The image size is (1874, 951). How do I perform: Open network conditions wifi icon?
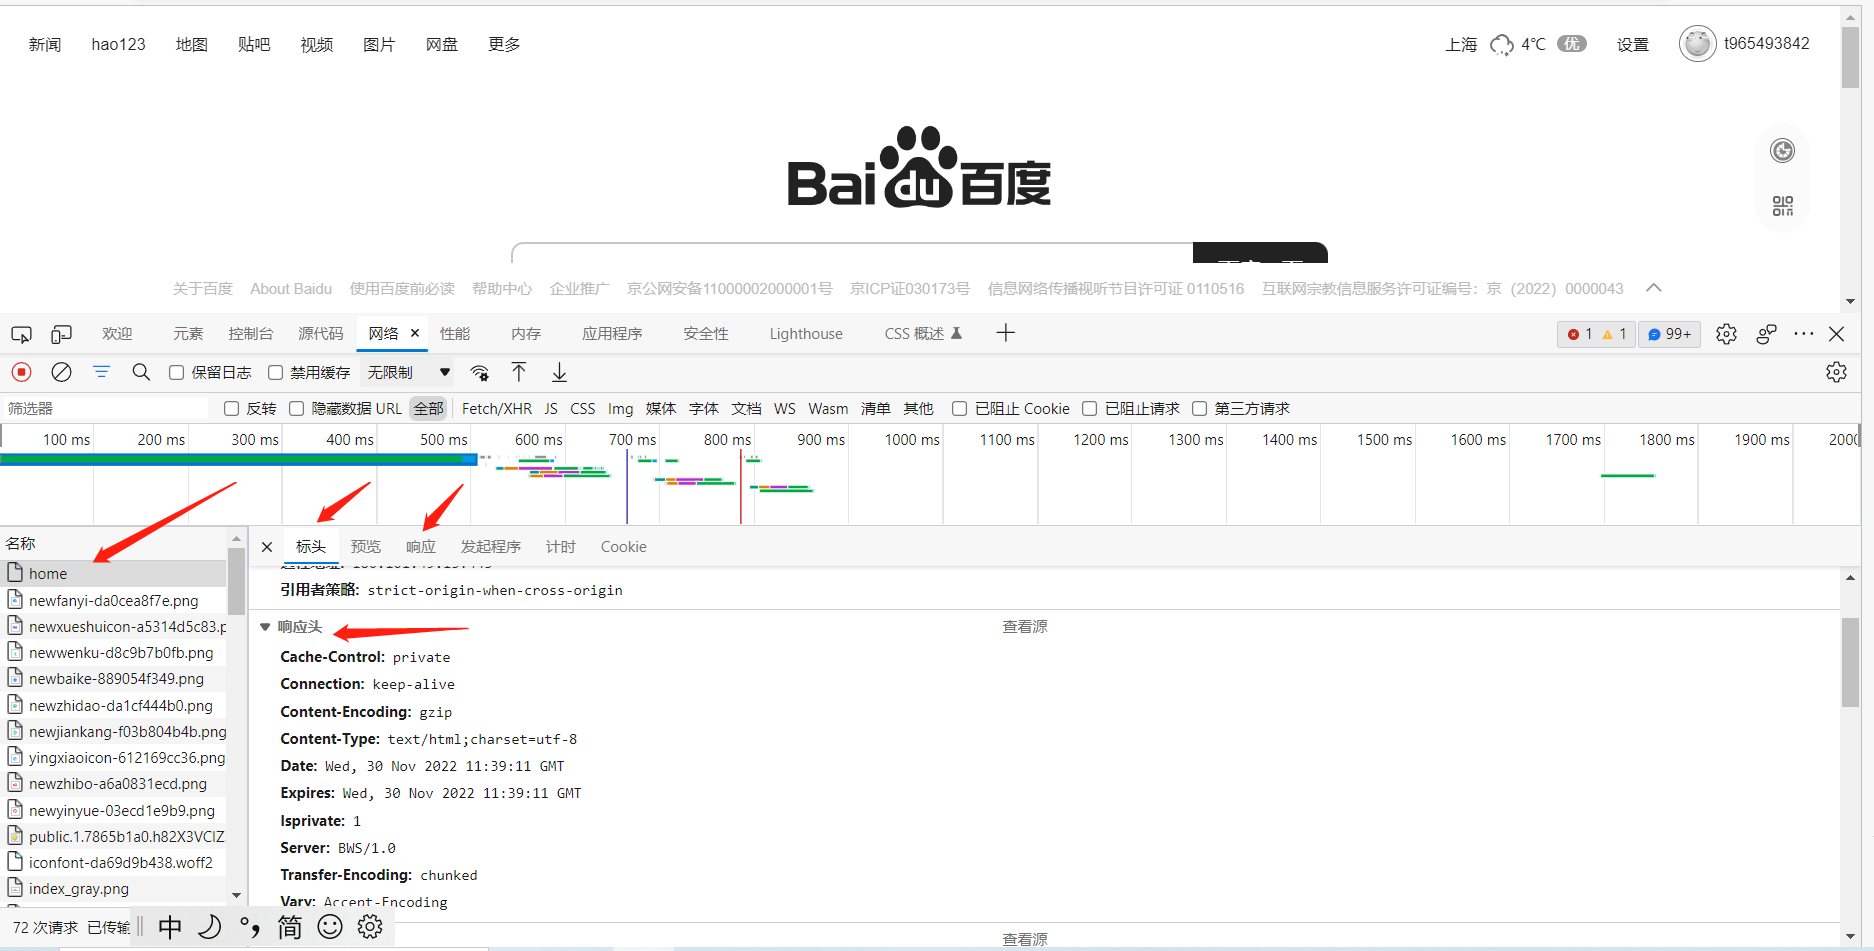[480, 373]
